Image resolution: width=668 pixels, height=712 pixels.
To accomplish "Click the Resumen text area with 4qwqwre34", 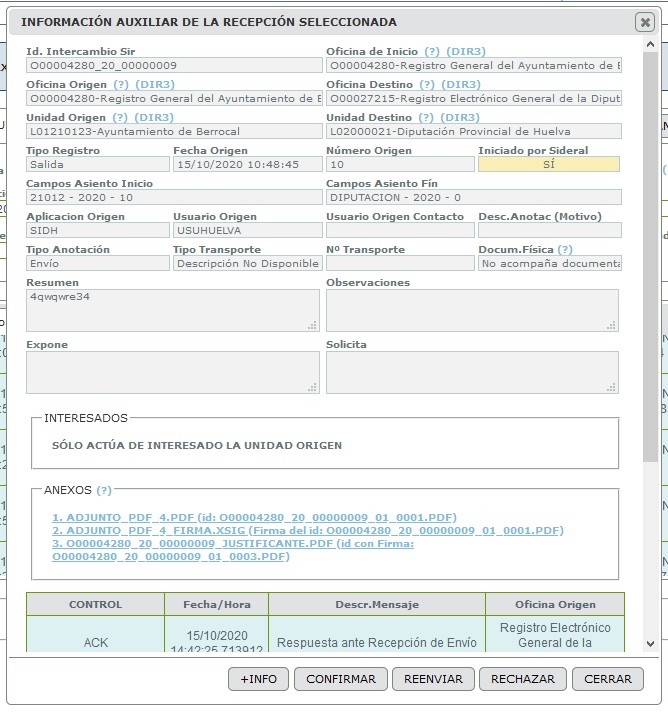I will pyautogui.click(x=173, y=310).
